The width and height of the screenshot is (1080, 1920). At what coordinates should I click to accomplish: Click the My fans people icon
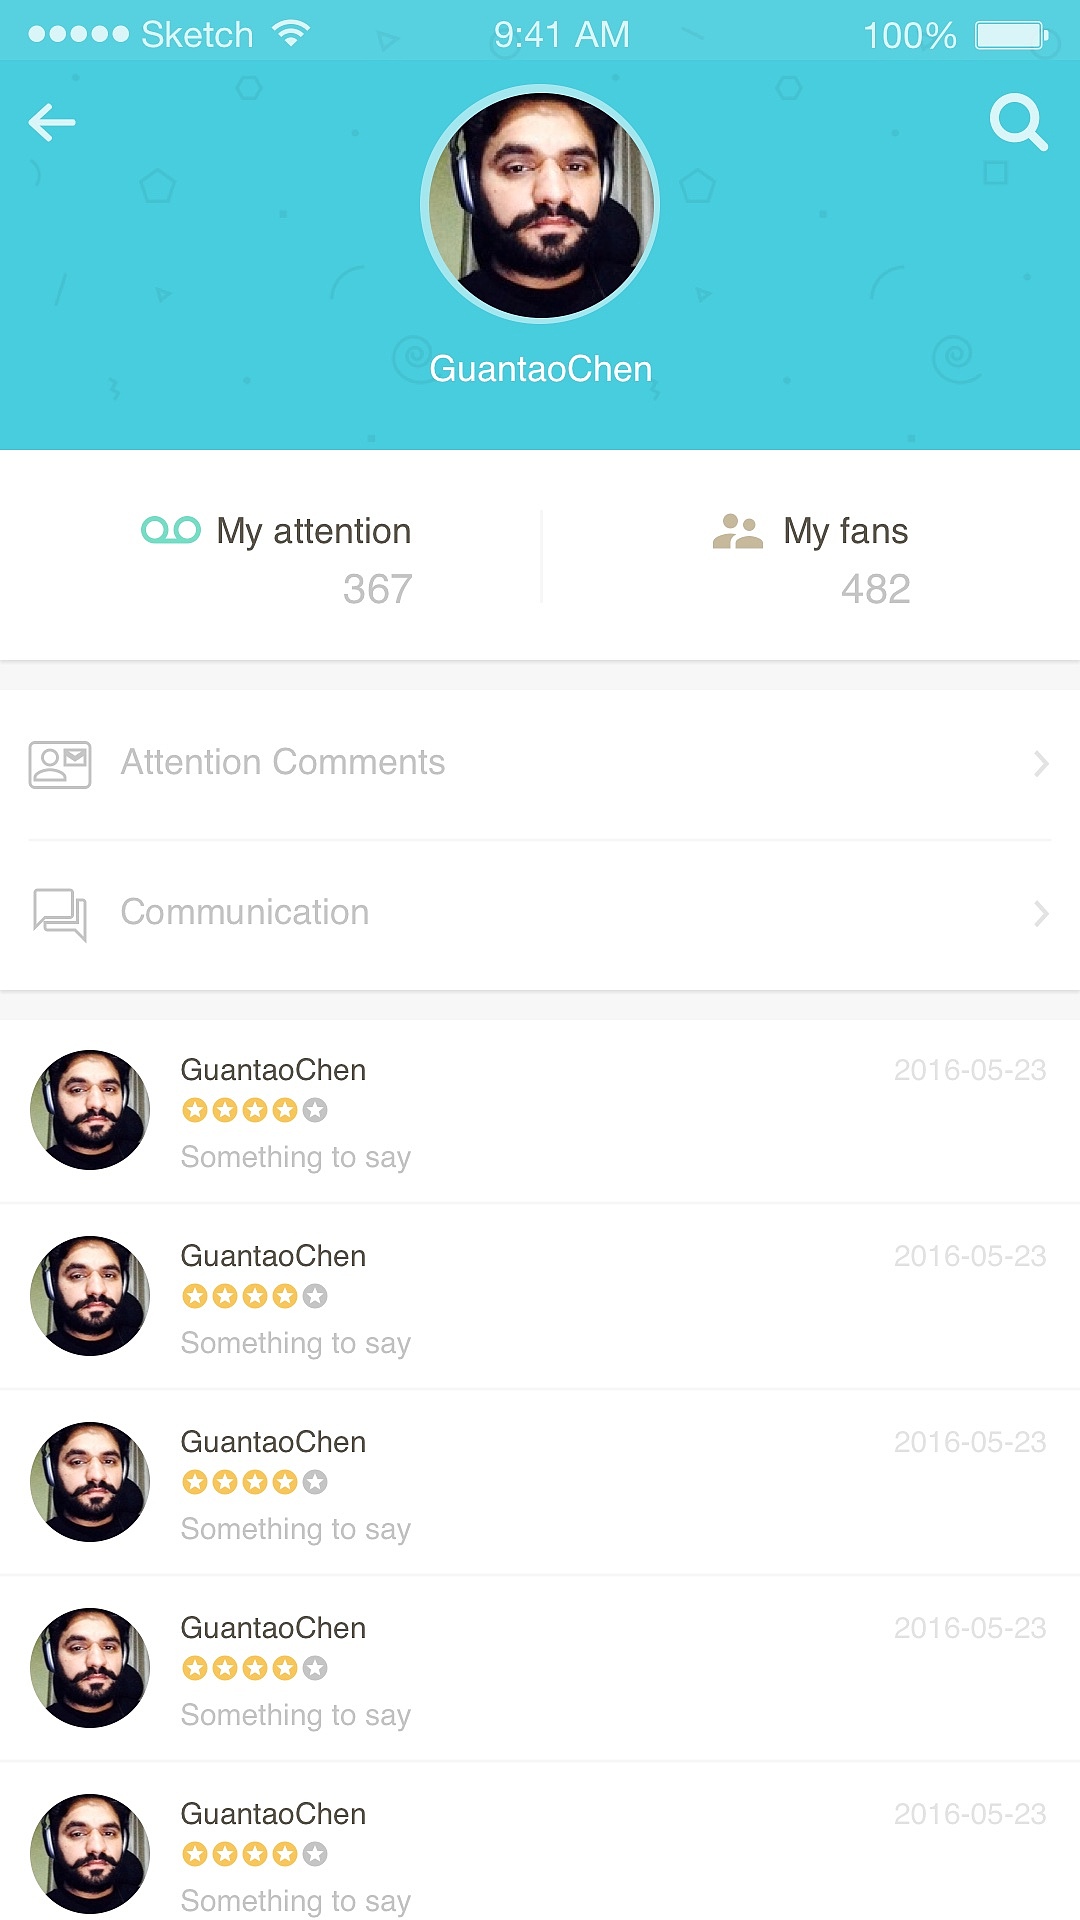tap(737, 531)
